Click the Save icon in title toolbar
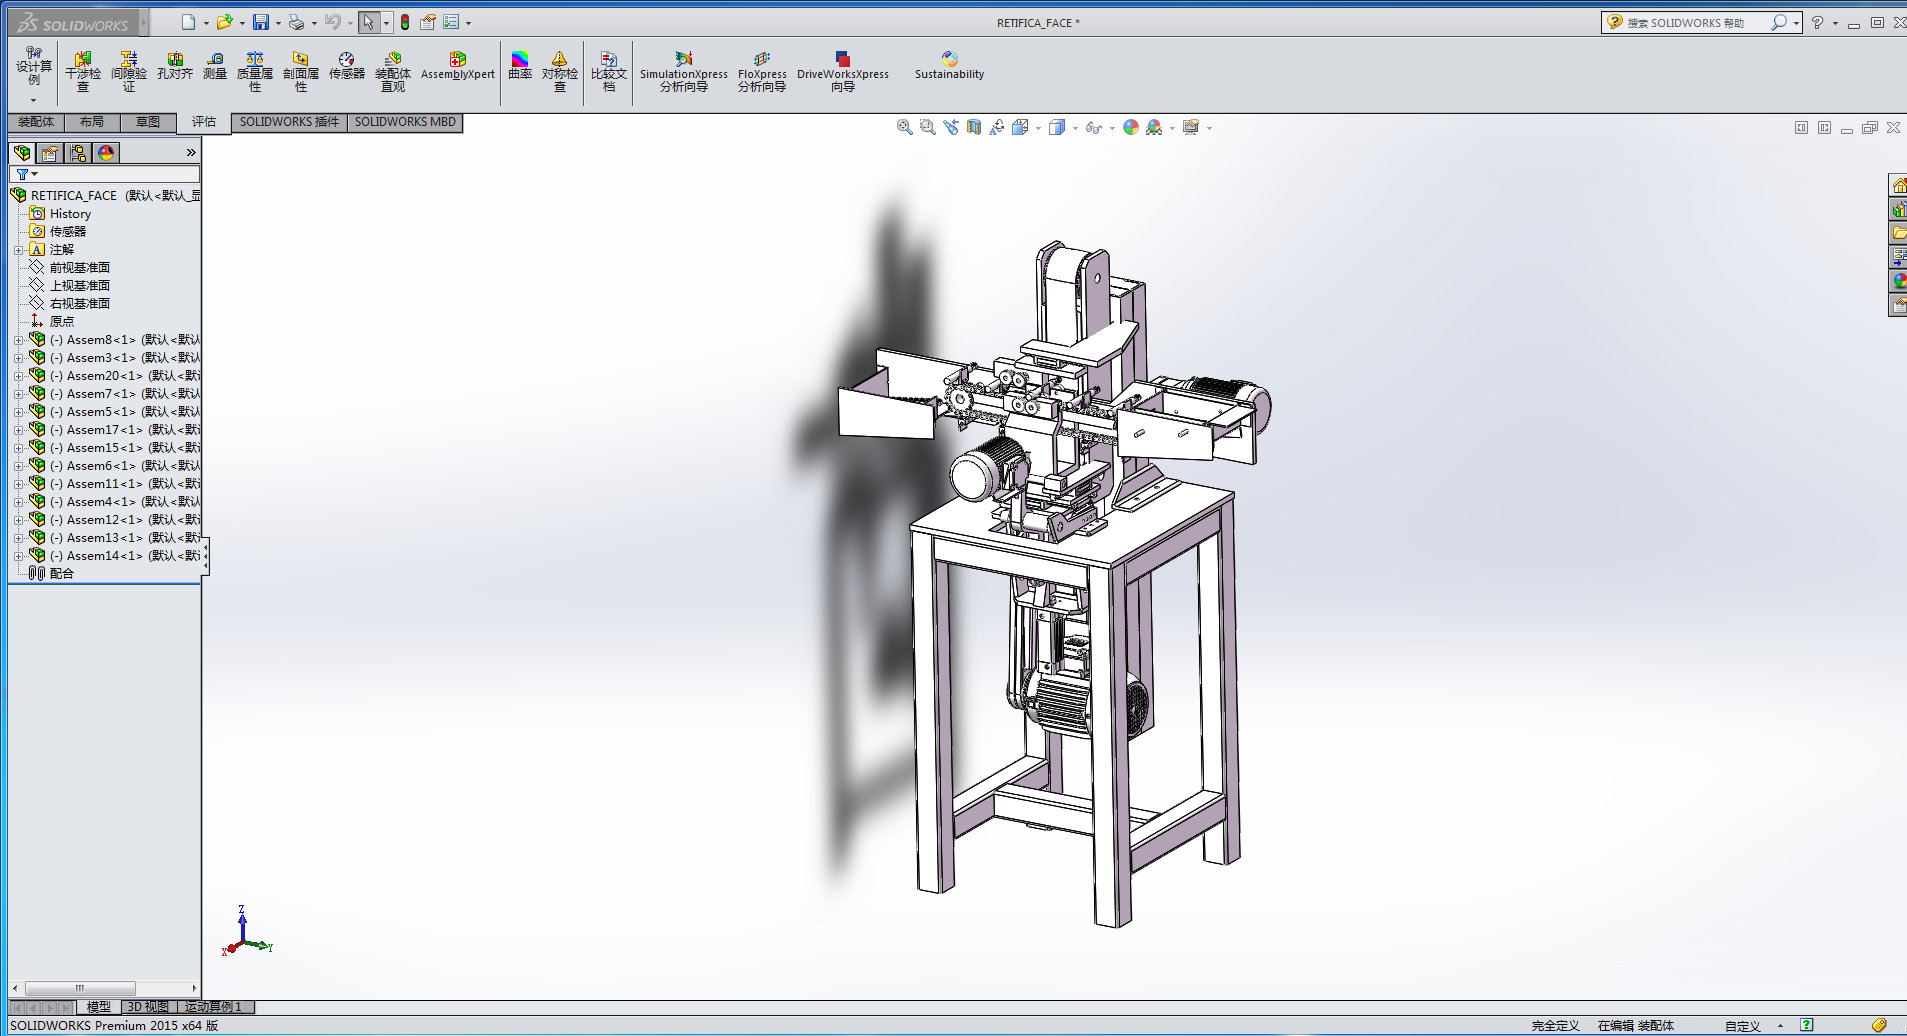The height and width of the screenshot is (1036, 1907). coord(261,22)
